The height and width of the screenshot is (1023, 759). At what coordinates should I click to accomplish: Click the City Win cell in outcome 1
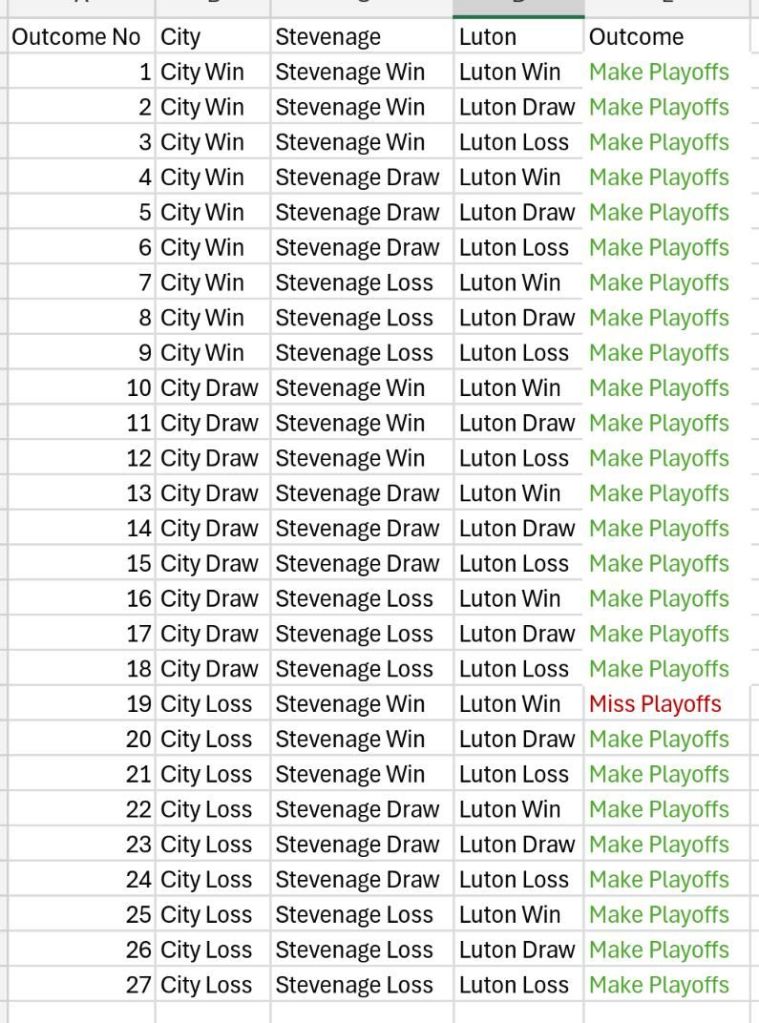pos(202,73)
